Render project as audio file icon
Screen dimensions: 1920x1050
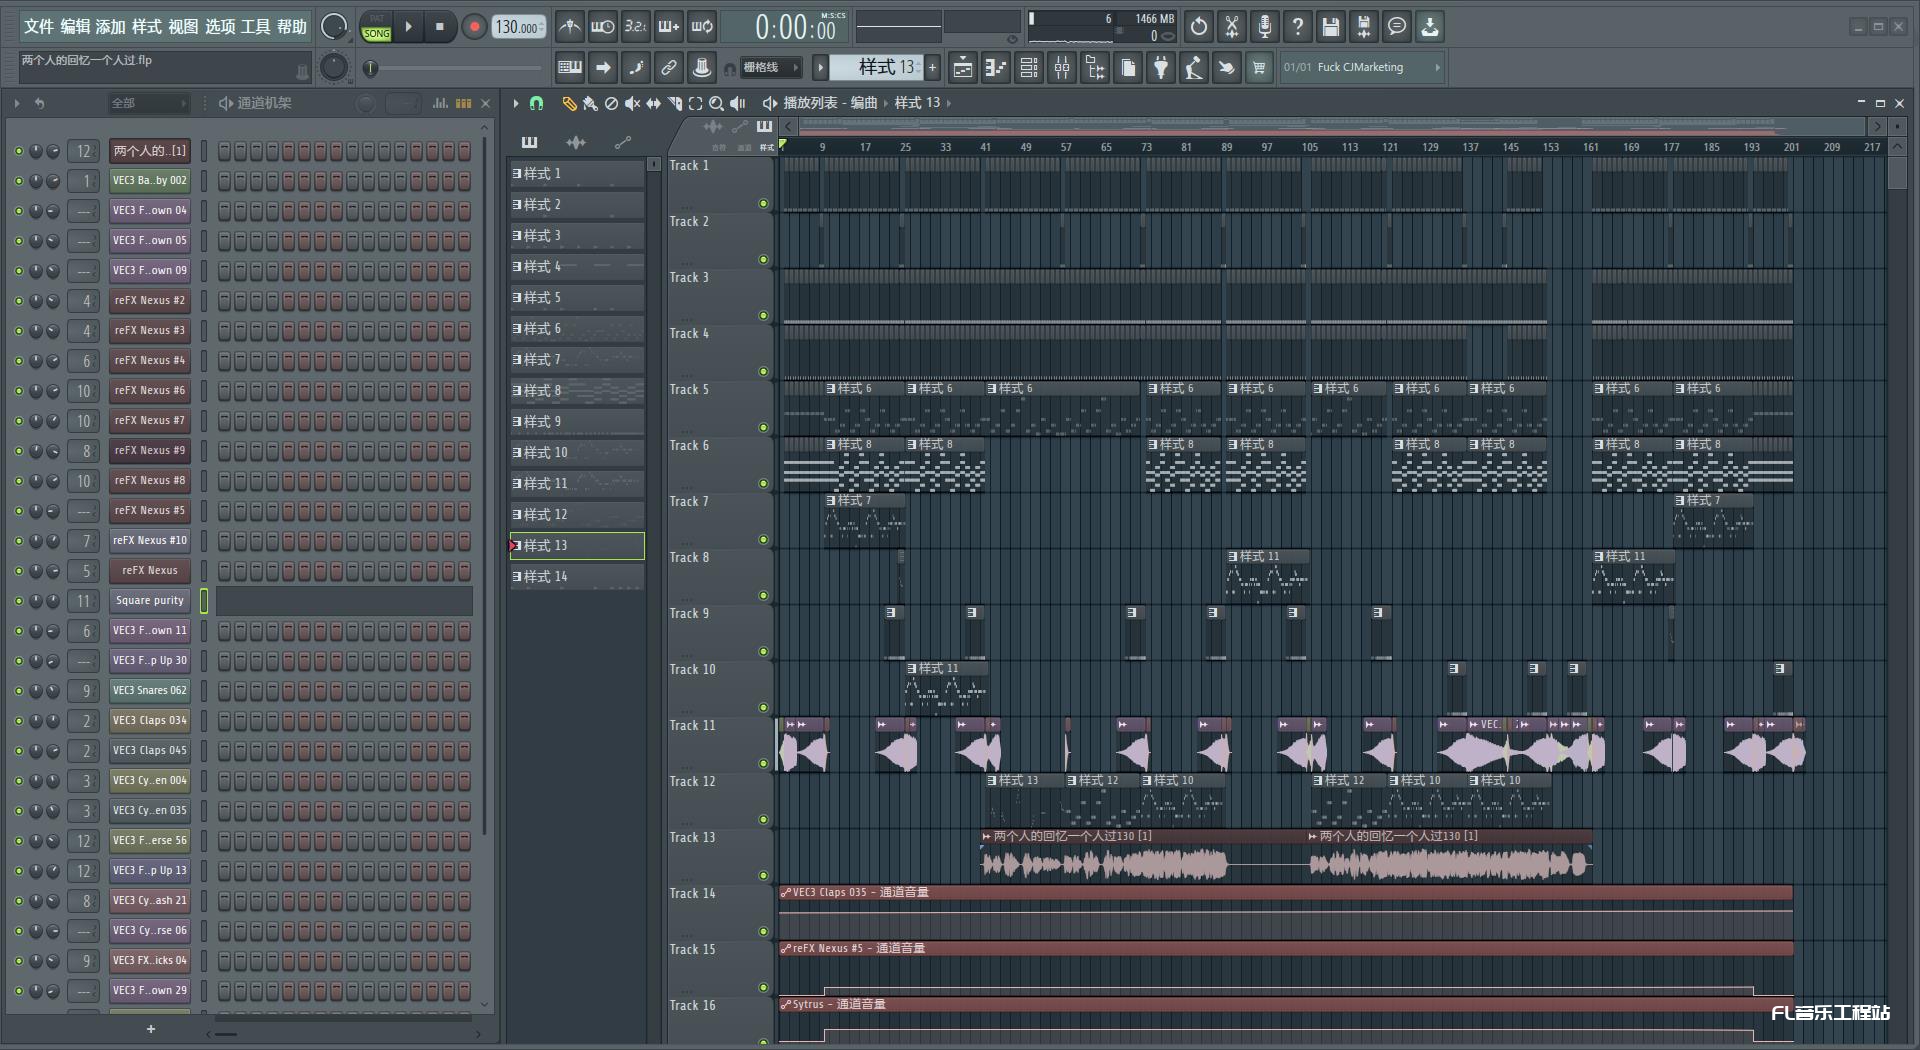tap(1363, 27)
